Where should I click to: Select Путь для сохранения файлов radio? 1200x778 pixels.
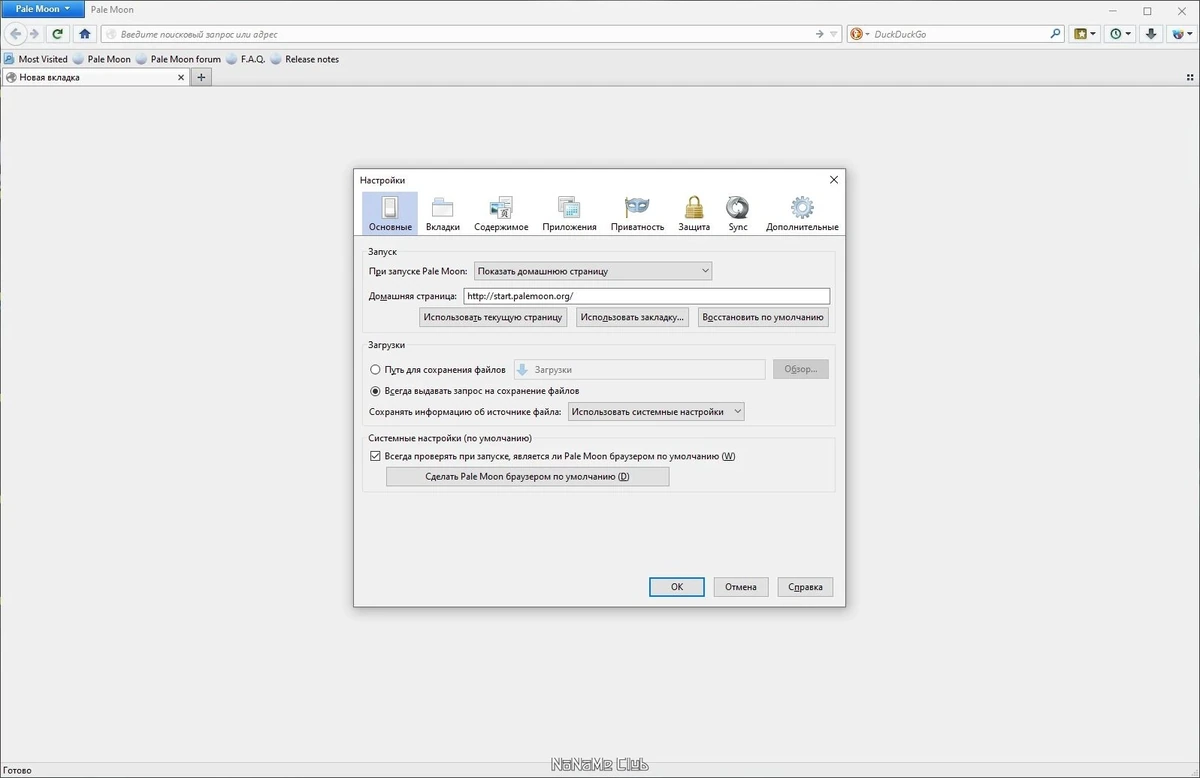tap(375, 369)
